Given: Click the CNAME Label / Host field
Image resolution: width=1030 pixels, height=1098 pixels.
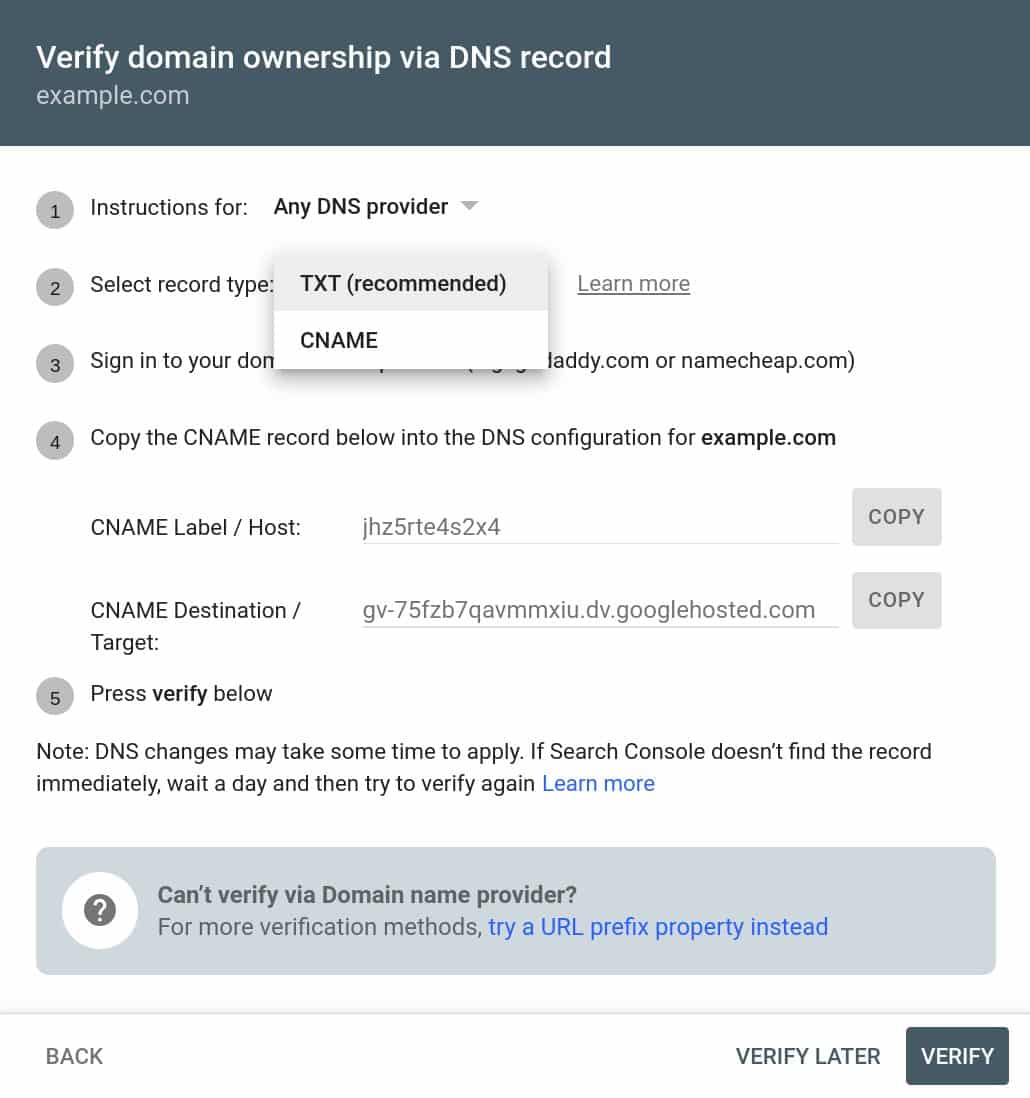Looking at the screenshot, I should tap(598, 526).
